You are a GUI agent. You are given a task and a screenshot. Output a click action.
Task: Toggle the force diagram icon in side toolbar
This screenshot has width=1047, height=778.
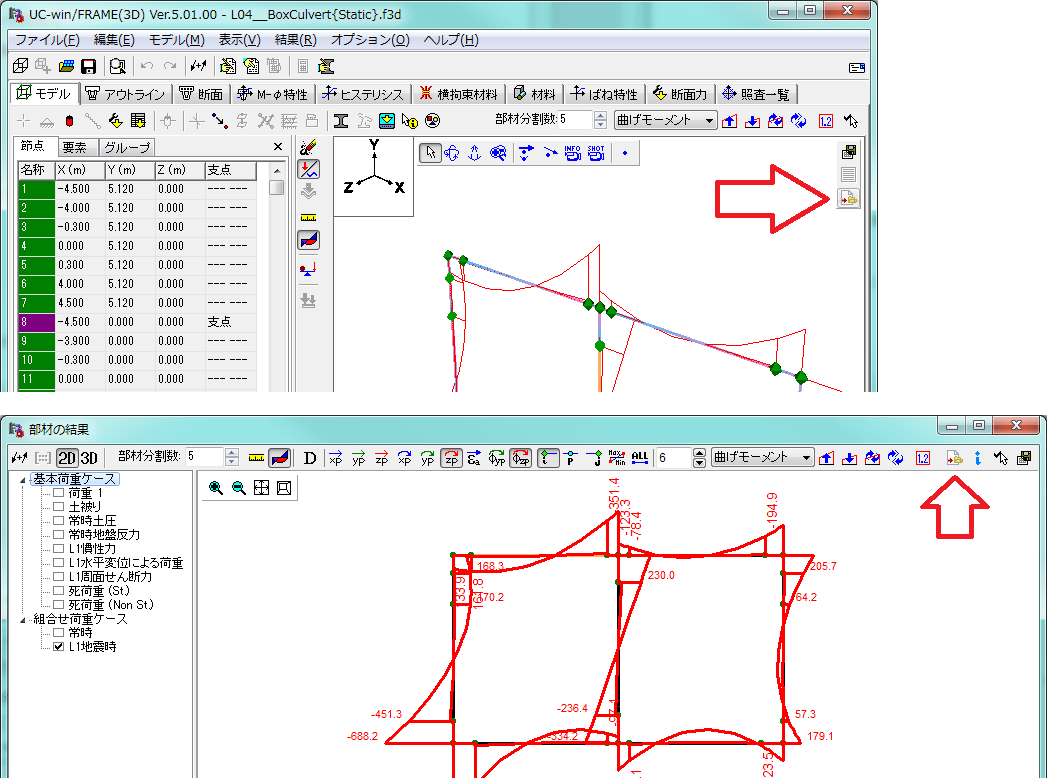click(x=308, y=240)
